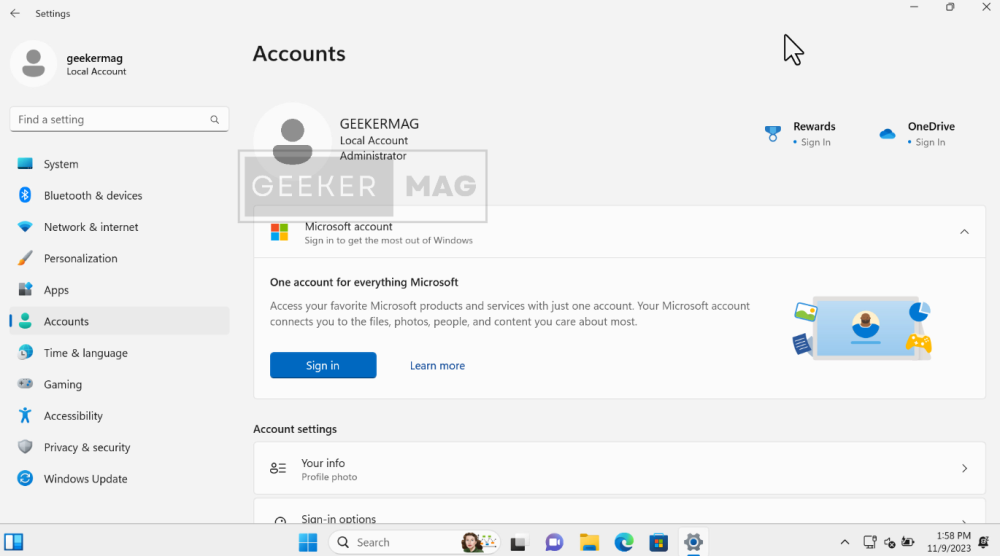Click the blue Sign in button
This screenshot has width=1000, height=556.
click(x=323, y=365)
